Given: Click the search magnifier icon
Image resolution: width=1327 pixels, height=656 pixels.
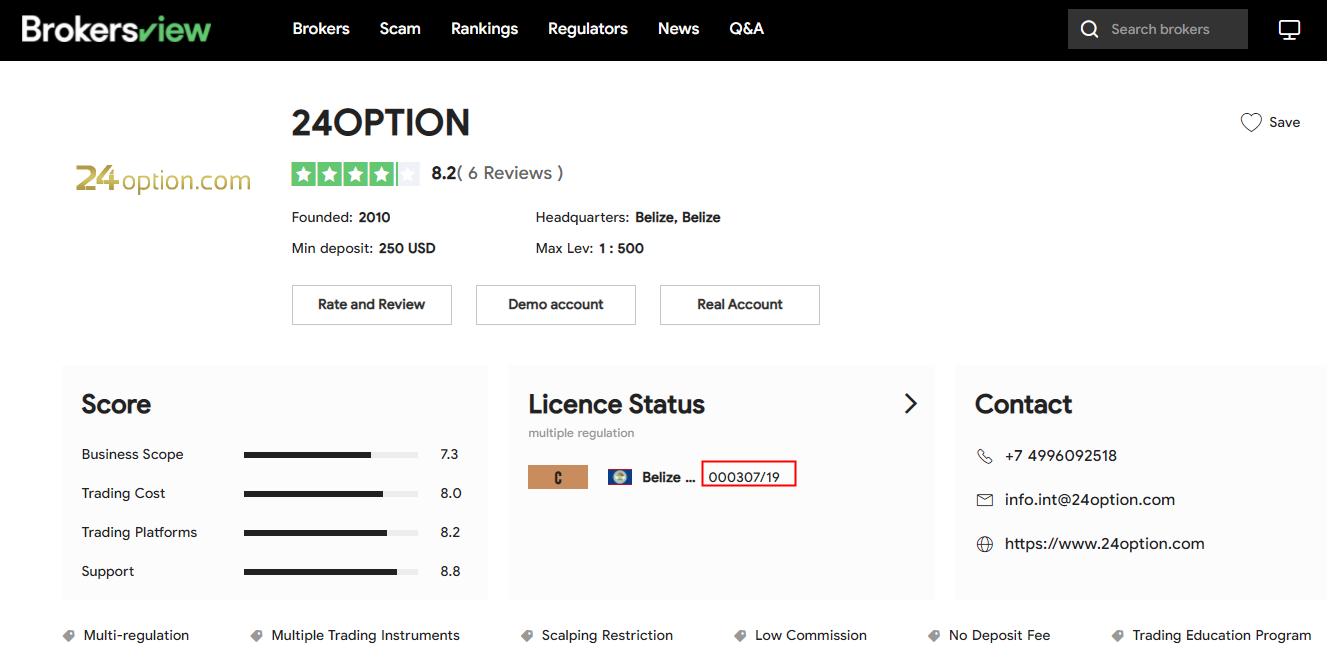Looking at the screenshot, I should (x=1090, y=29).
